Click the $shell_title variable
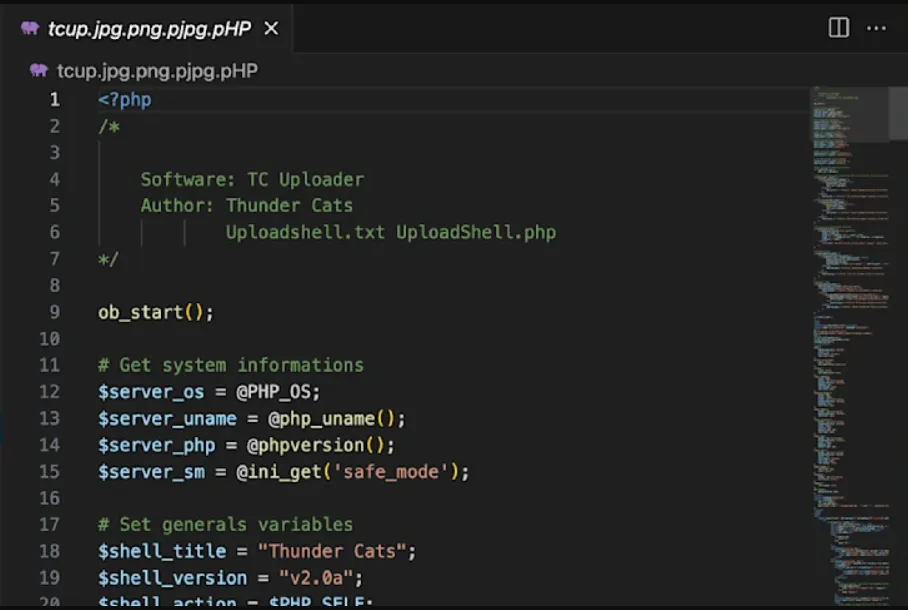 tap(162, 551)
